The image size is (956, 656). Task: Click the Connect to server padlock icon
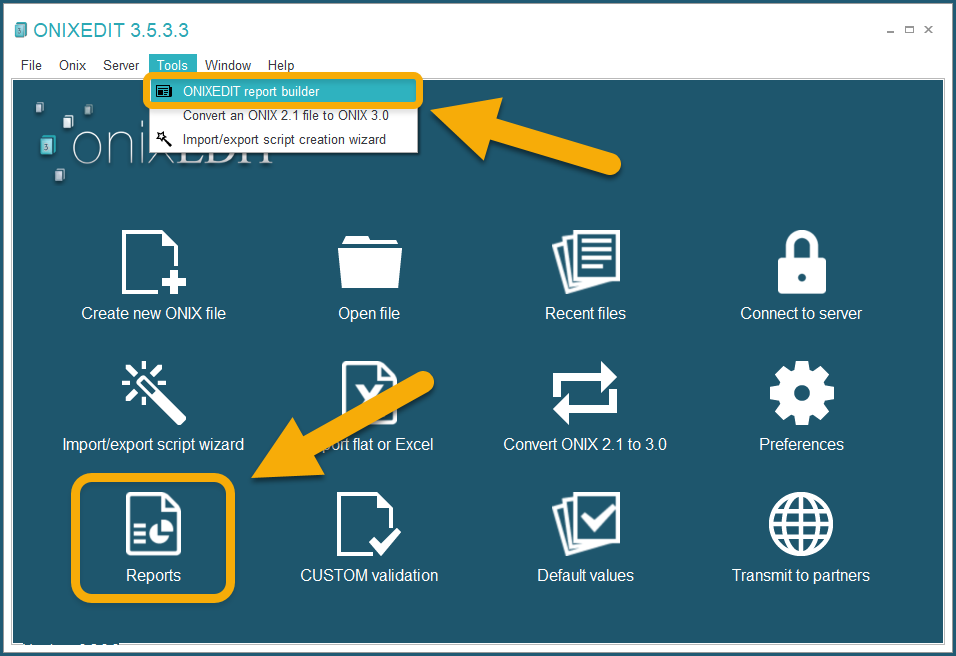[x=801, y=262]
